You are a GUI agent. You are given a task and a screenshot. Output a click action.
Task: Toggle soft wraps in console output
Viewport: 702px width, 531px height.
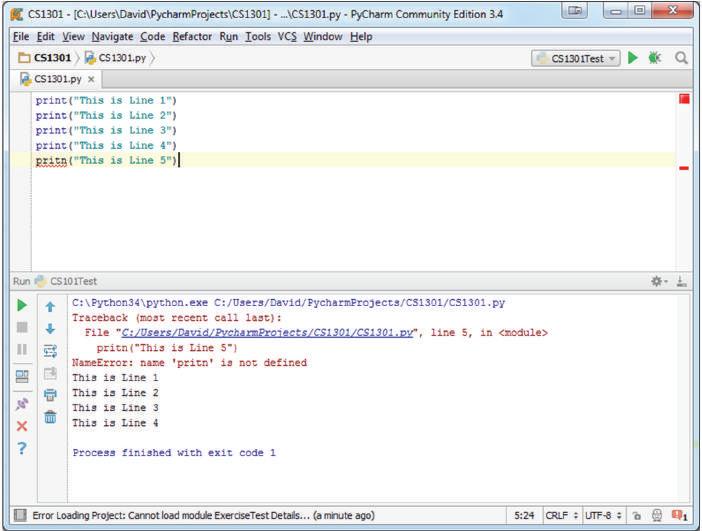coord(50,351)
